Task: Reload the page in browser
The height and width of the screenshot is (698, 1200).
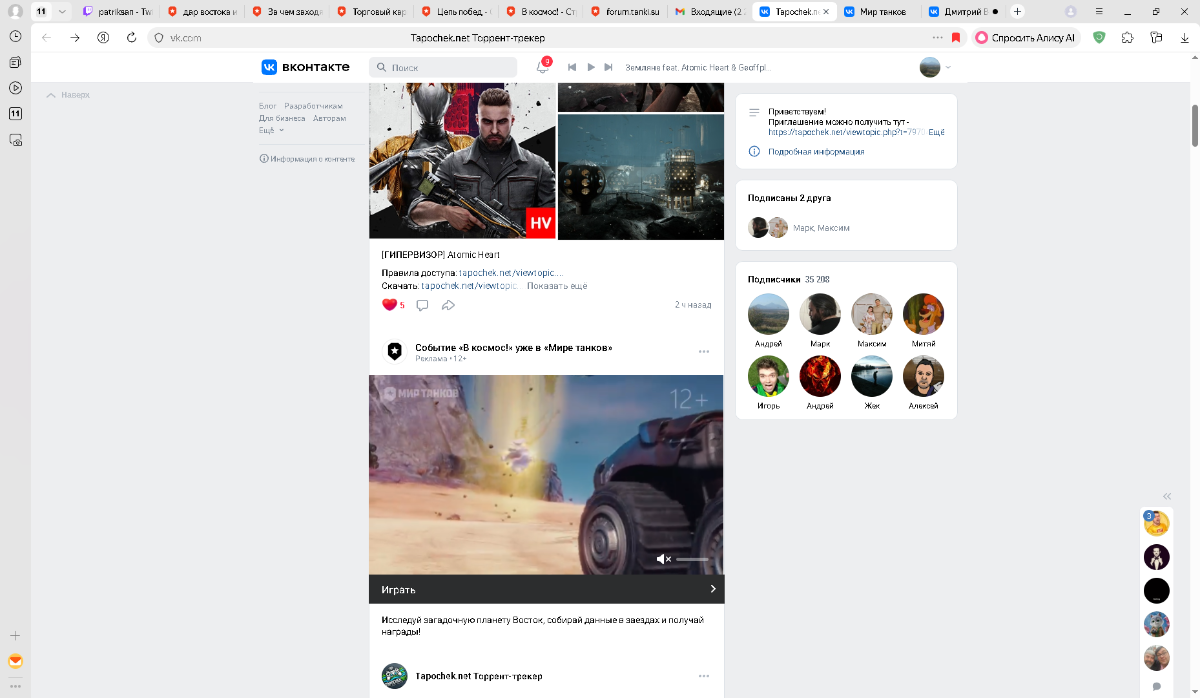Action: (x=131, y=37)
